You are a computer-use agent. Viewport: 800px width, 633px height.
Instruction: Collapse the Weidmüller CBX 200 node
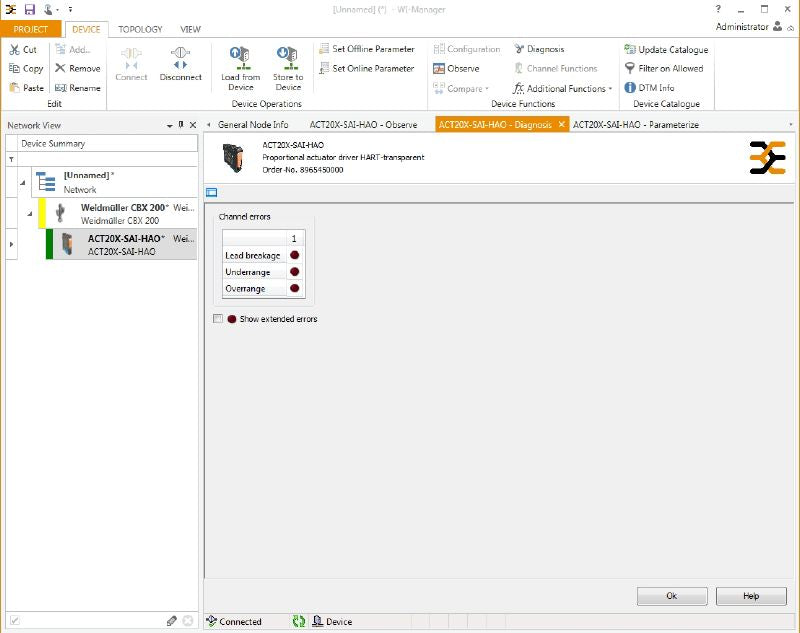point(30,213)
